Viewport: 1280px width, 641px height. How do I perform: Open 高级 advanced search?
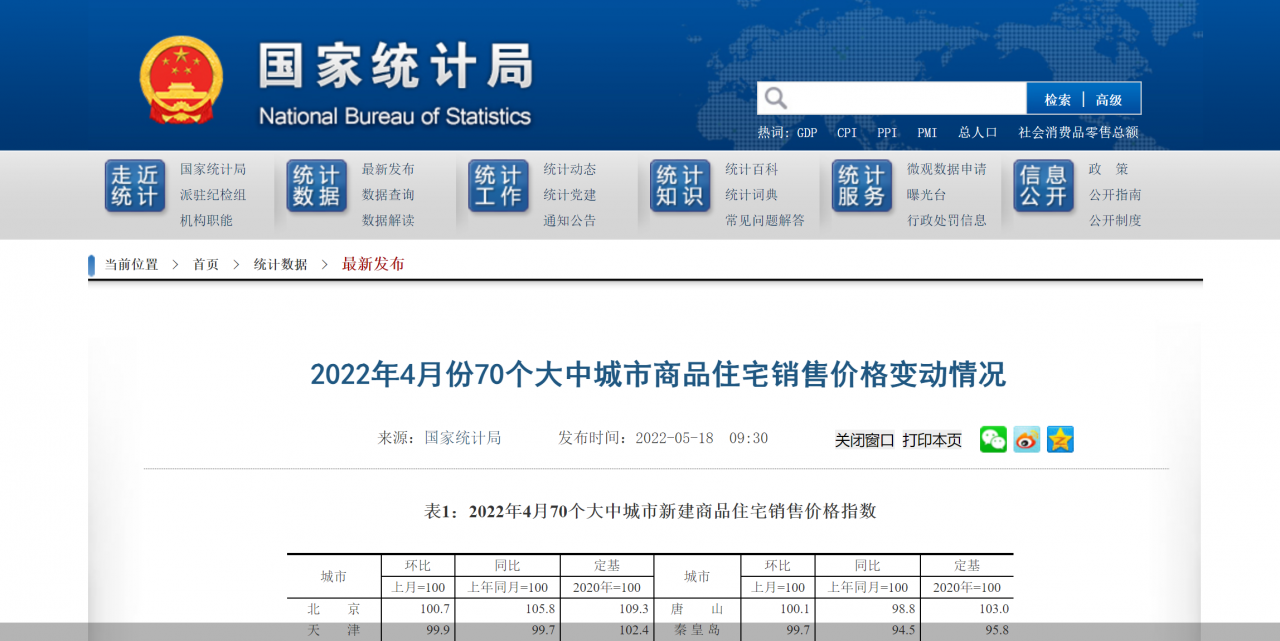(x=1109, y=100)
